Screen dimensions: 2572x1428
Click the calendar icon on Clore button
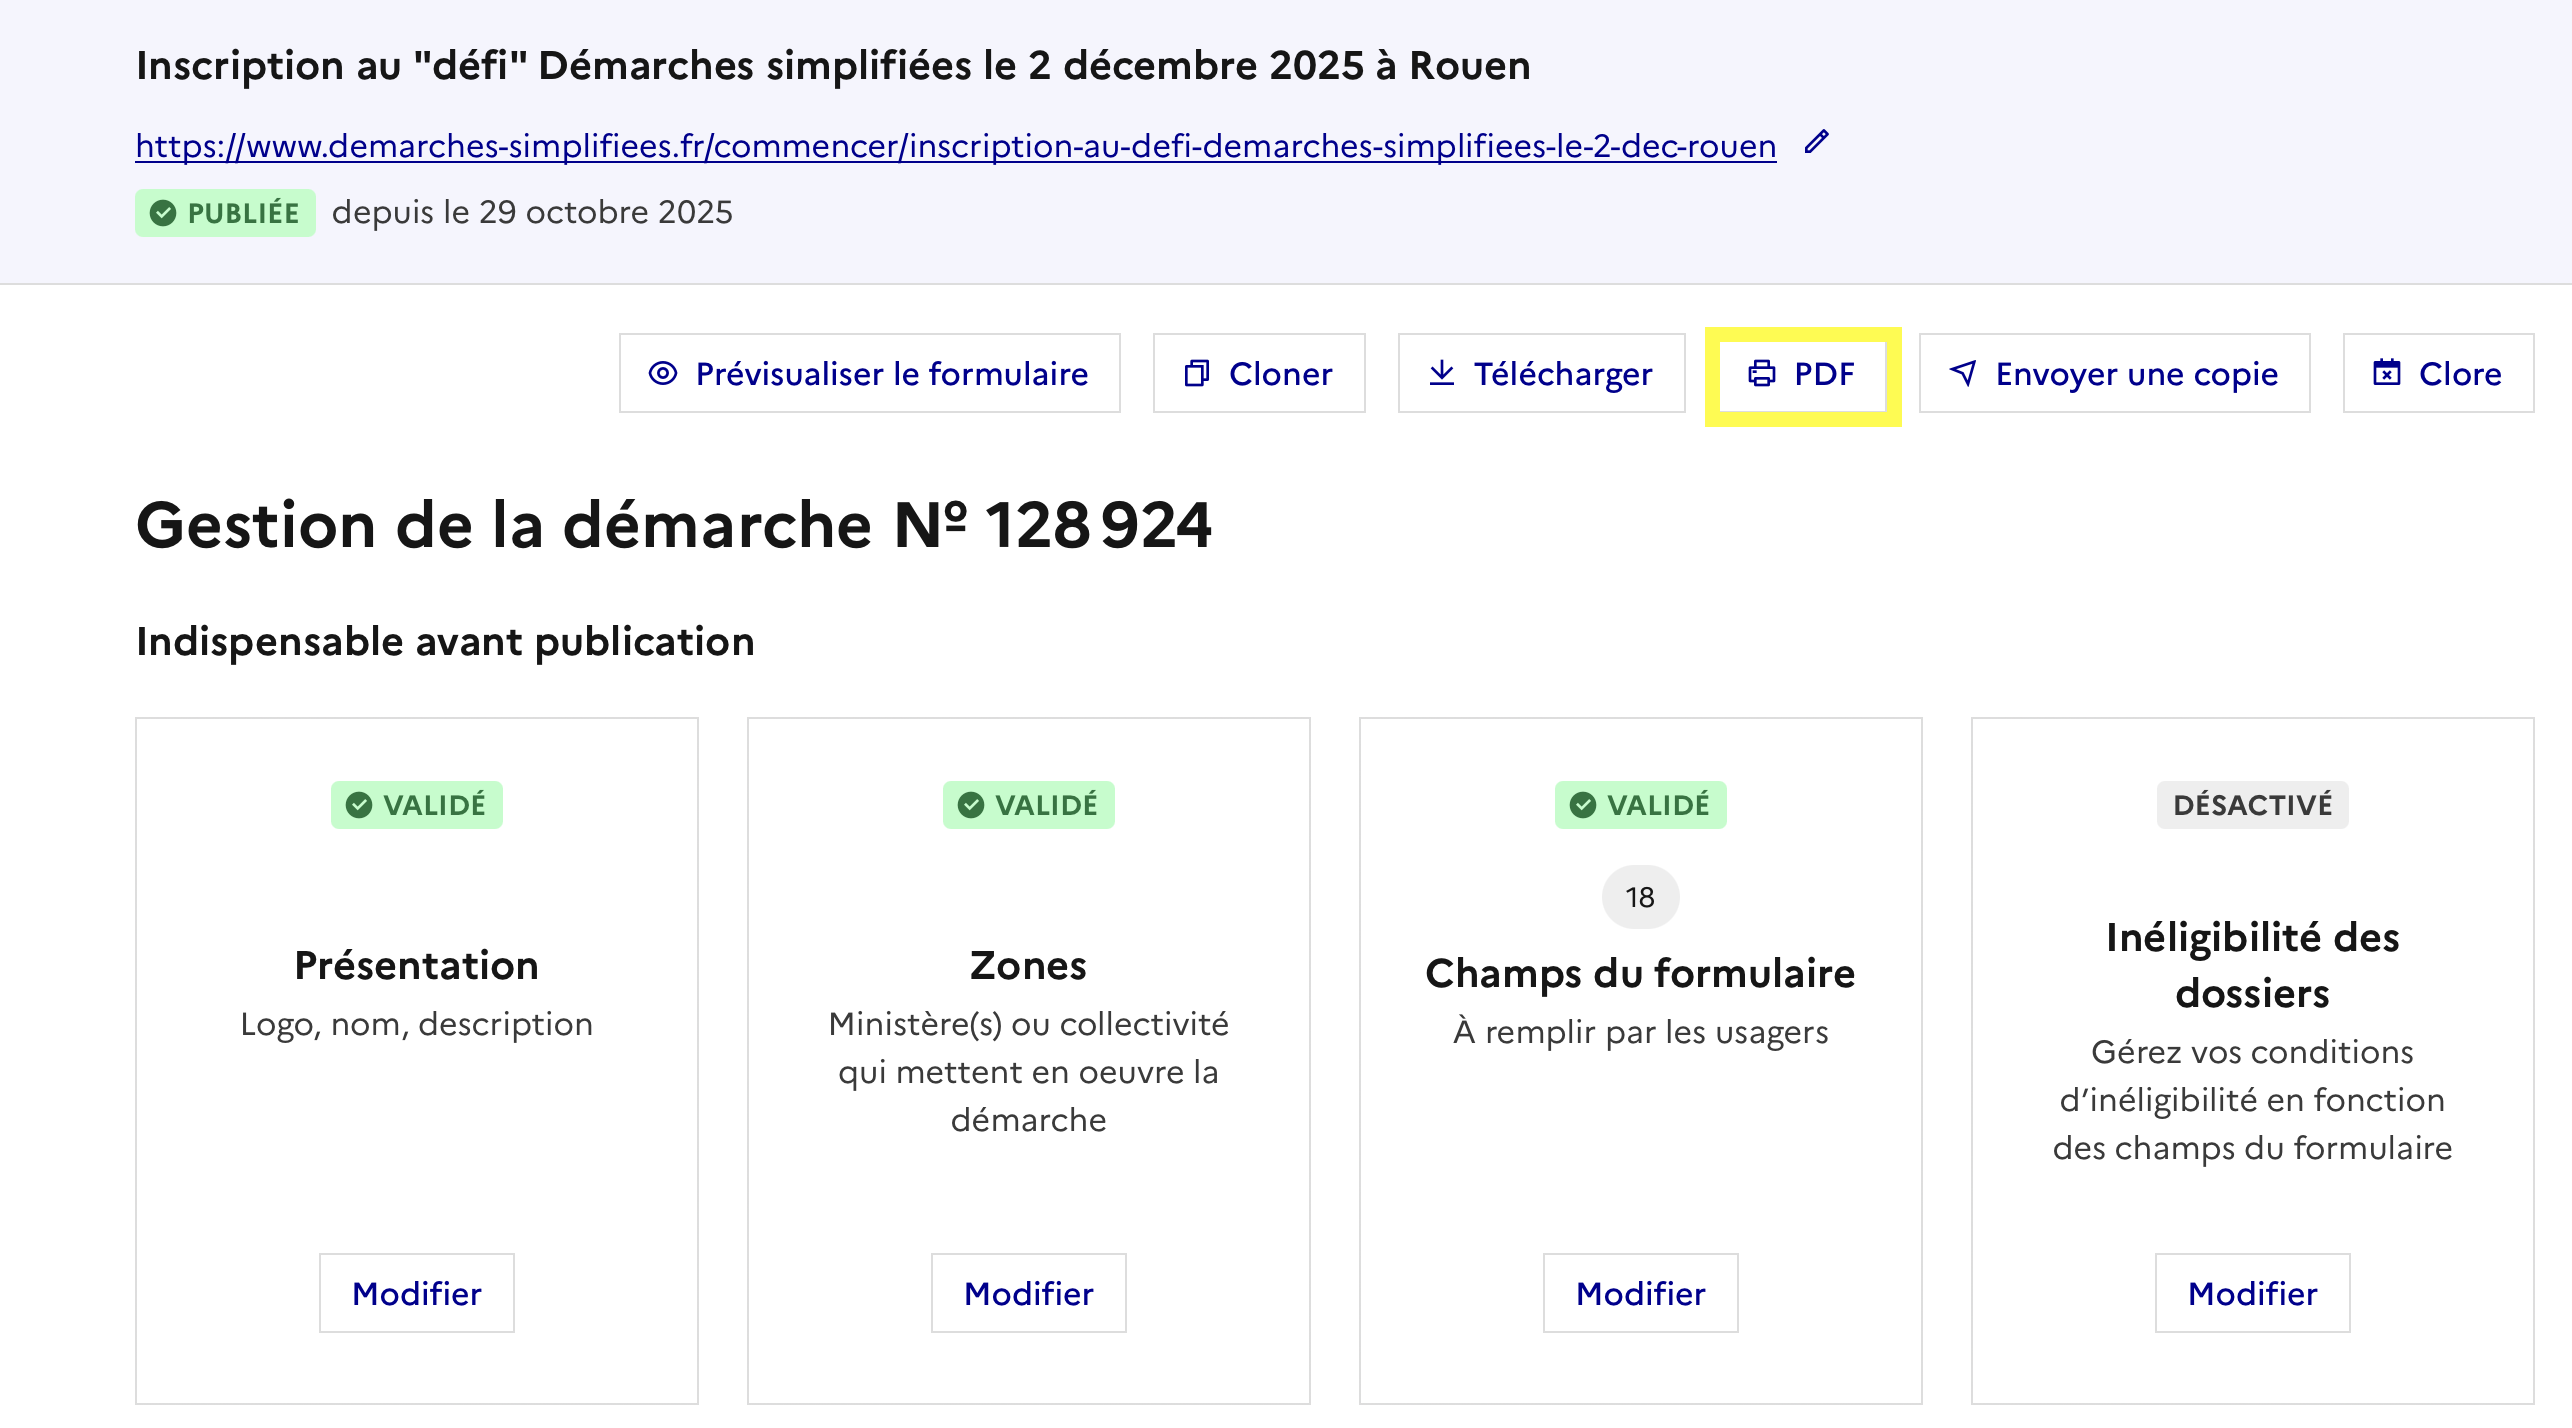pos(2387,373)
